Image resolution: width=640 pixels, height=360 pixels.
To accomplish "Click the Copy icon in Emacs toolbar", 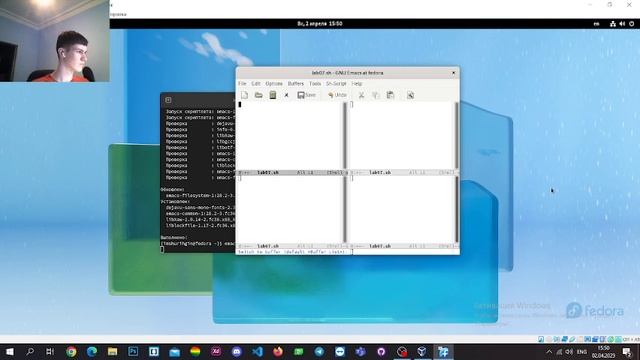I will tap(376, 95).
